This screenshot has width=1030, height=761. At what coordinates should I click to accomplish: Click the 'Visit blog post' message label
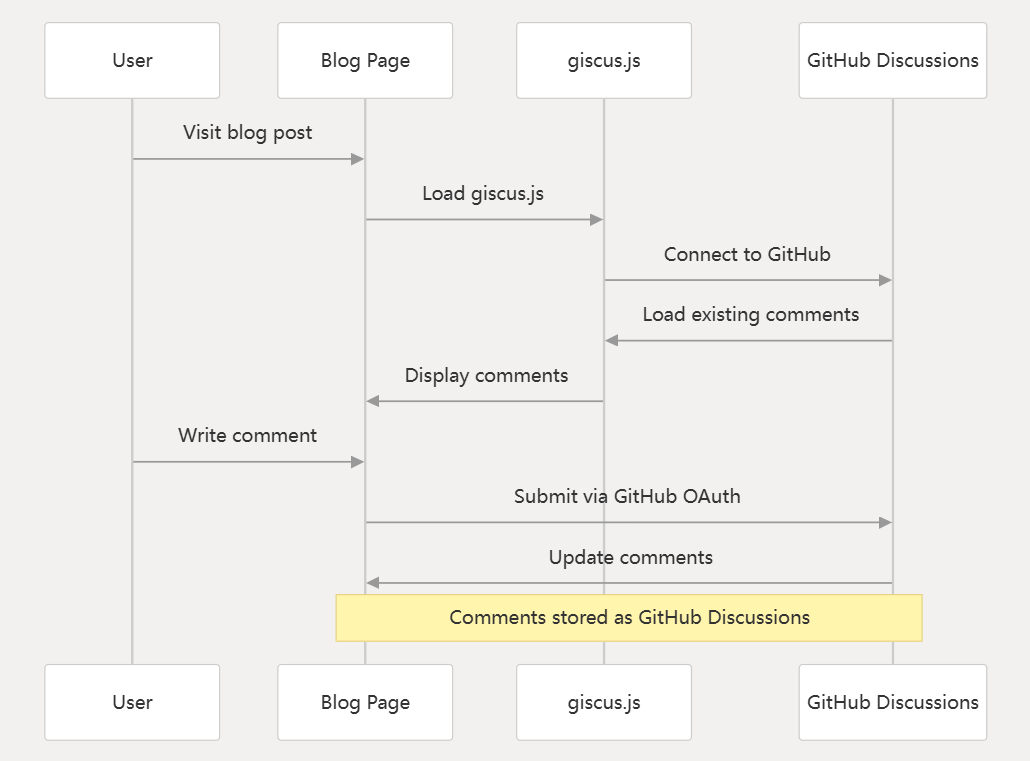tap(248, 133)
